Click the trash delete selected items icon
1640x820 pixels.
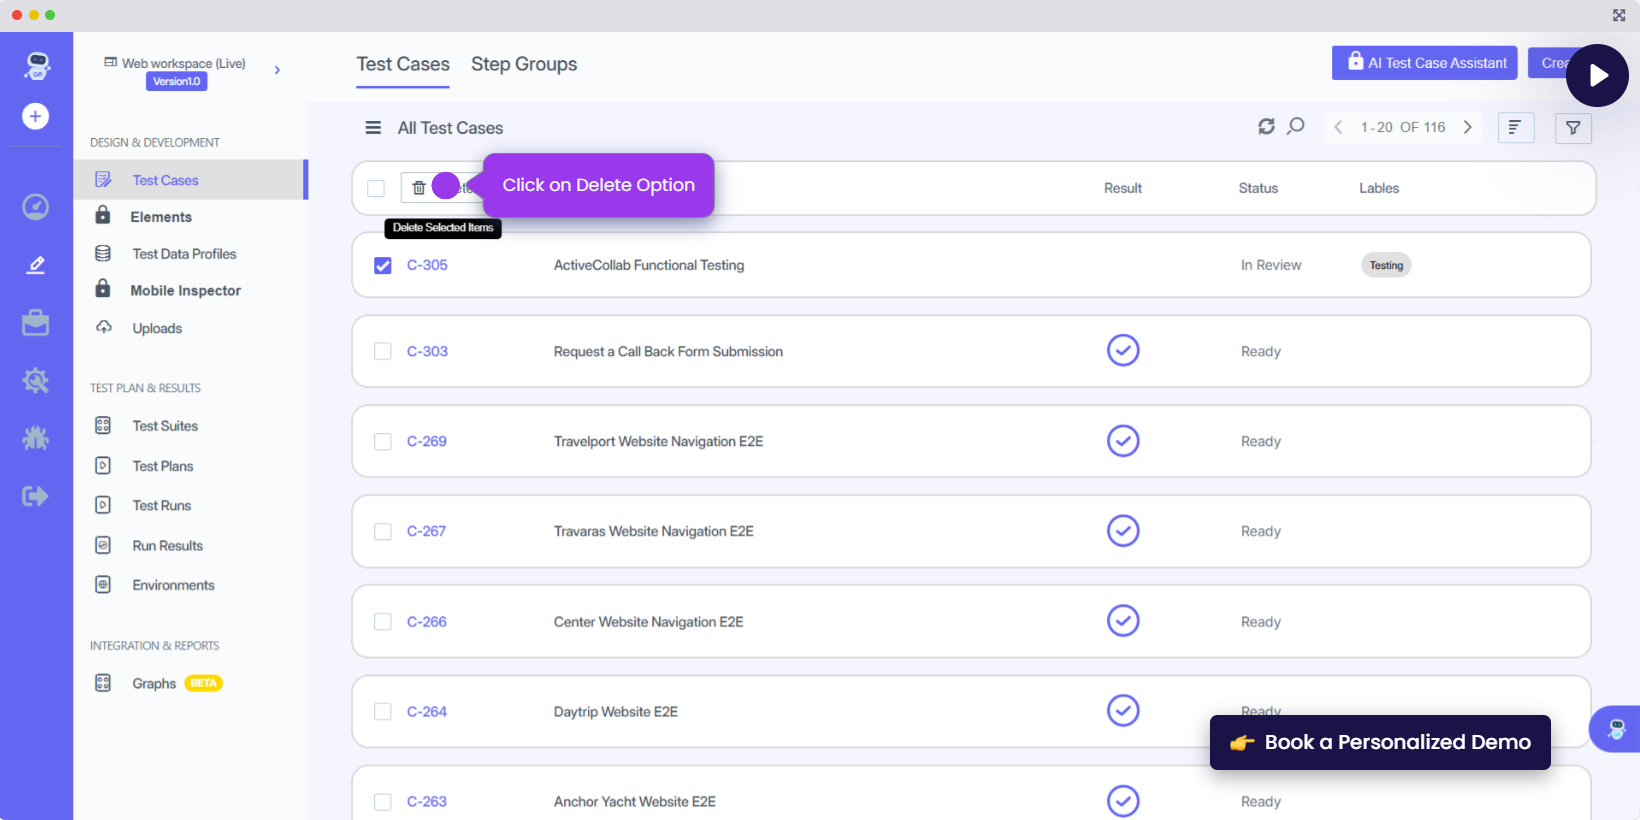coord(419,188)
